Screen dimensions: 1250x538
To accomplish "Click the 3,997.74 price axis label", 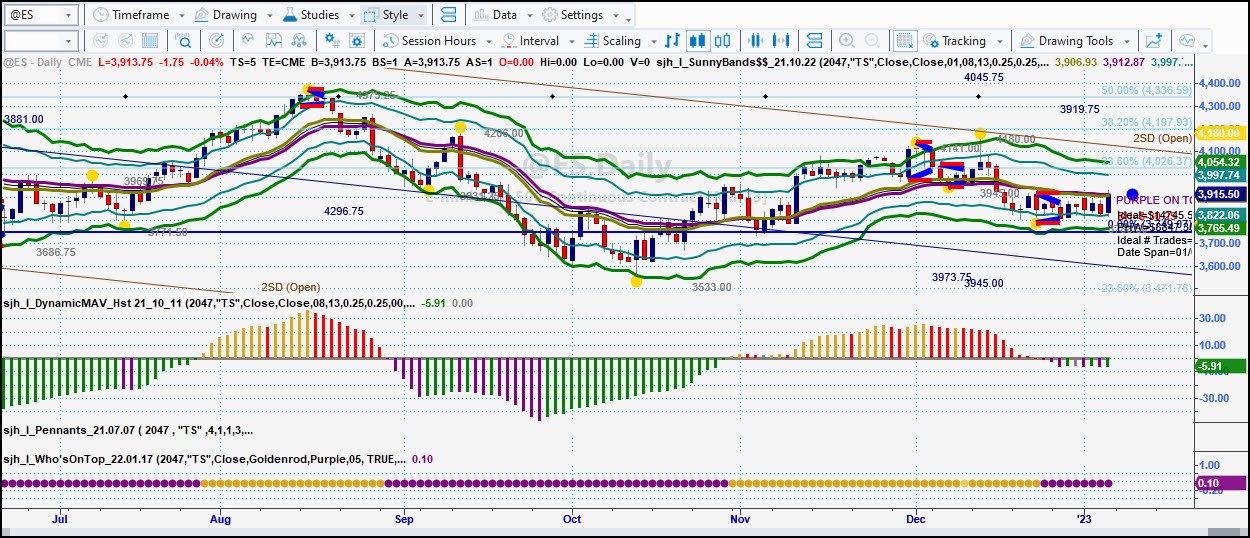I will pyautogui.click(x=1220, y=174).
